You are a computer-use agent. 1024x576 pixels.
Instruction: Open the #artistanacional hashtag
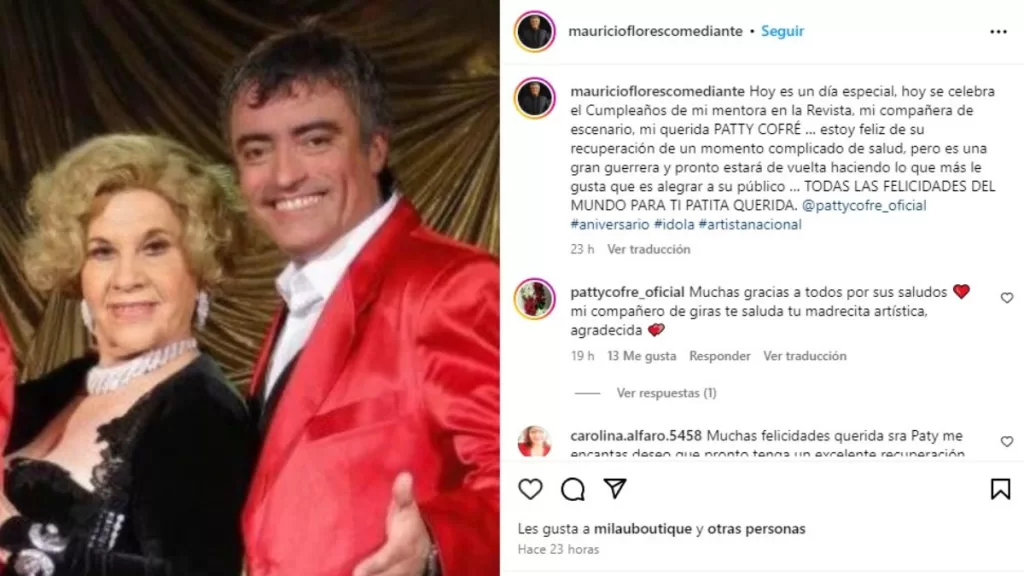750,225
